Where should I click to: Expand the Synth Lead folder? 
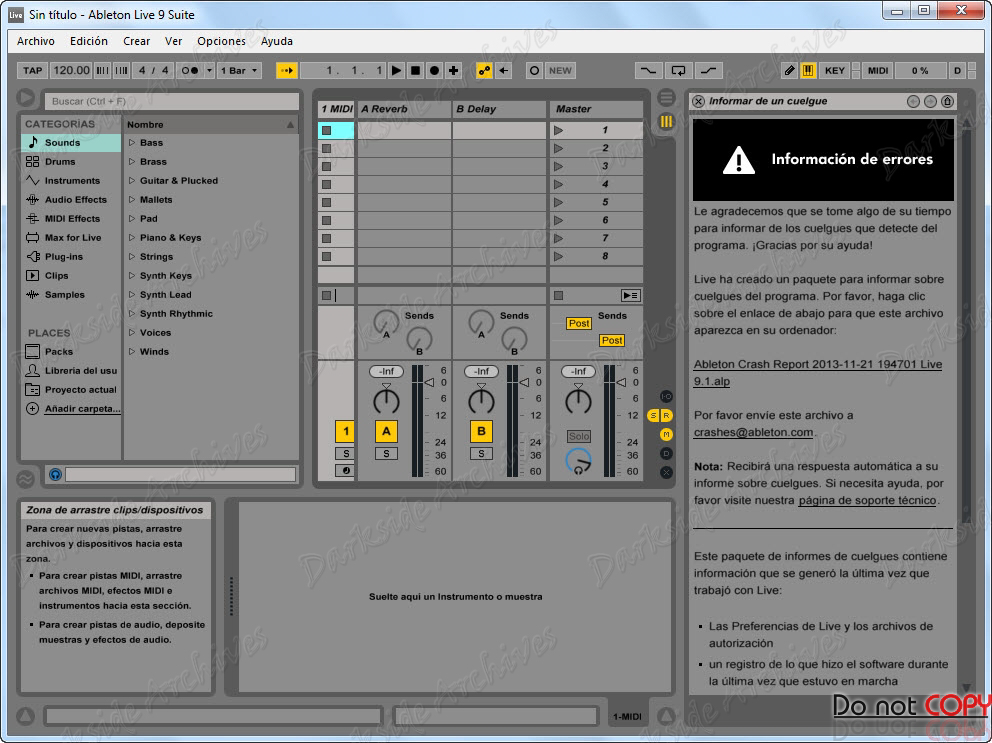(132, 294)
